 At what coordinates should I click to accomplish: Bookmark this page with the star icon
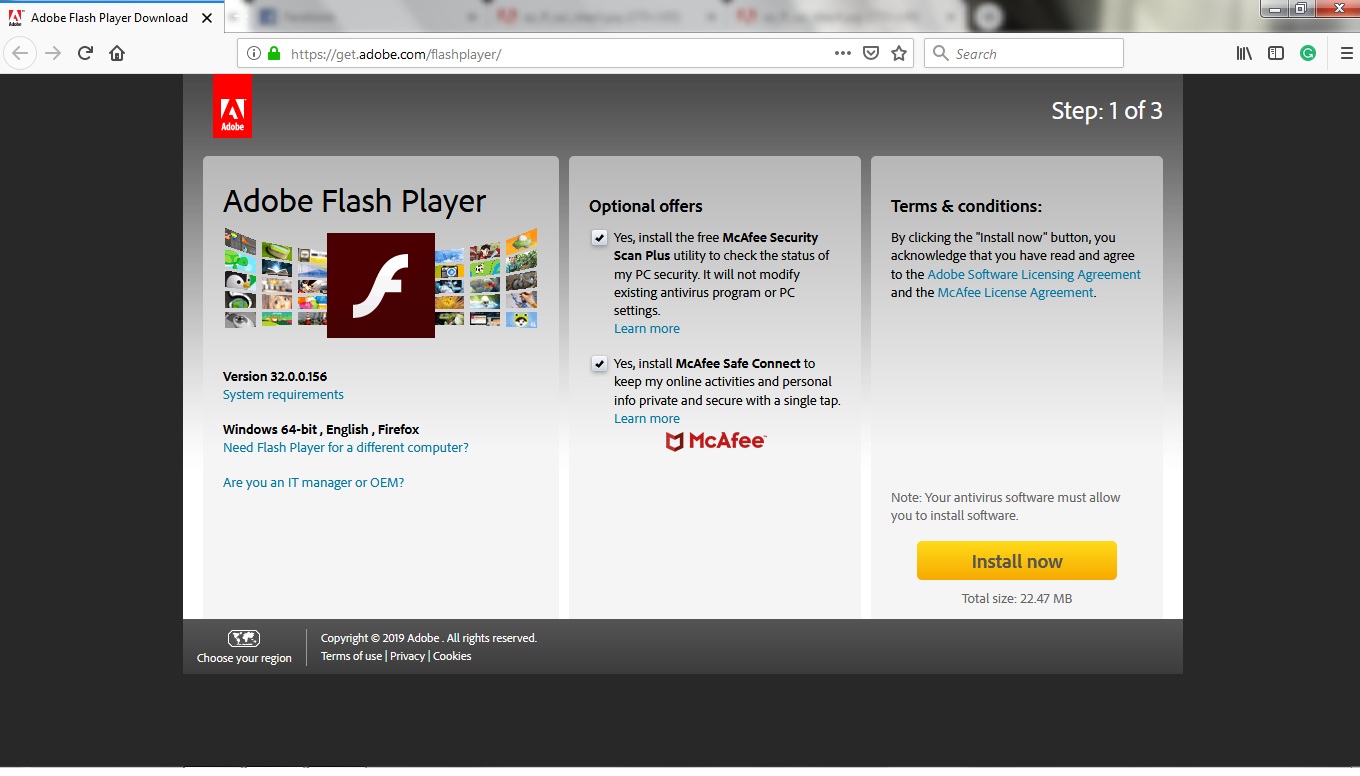[x=899, y=53]
